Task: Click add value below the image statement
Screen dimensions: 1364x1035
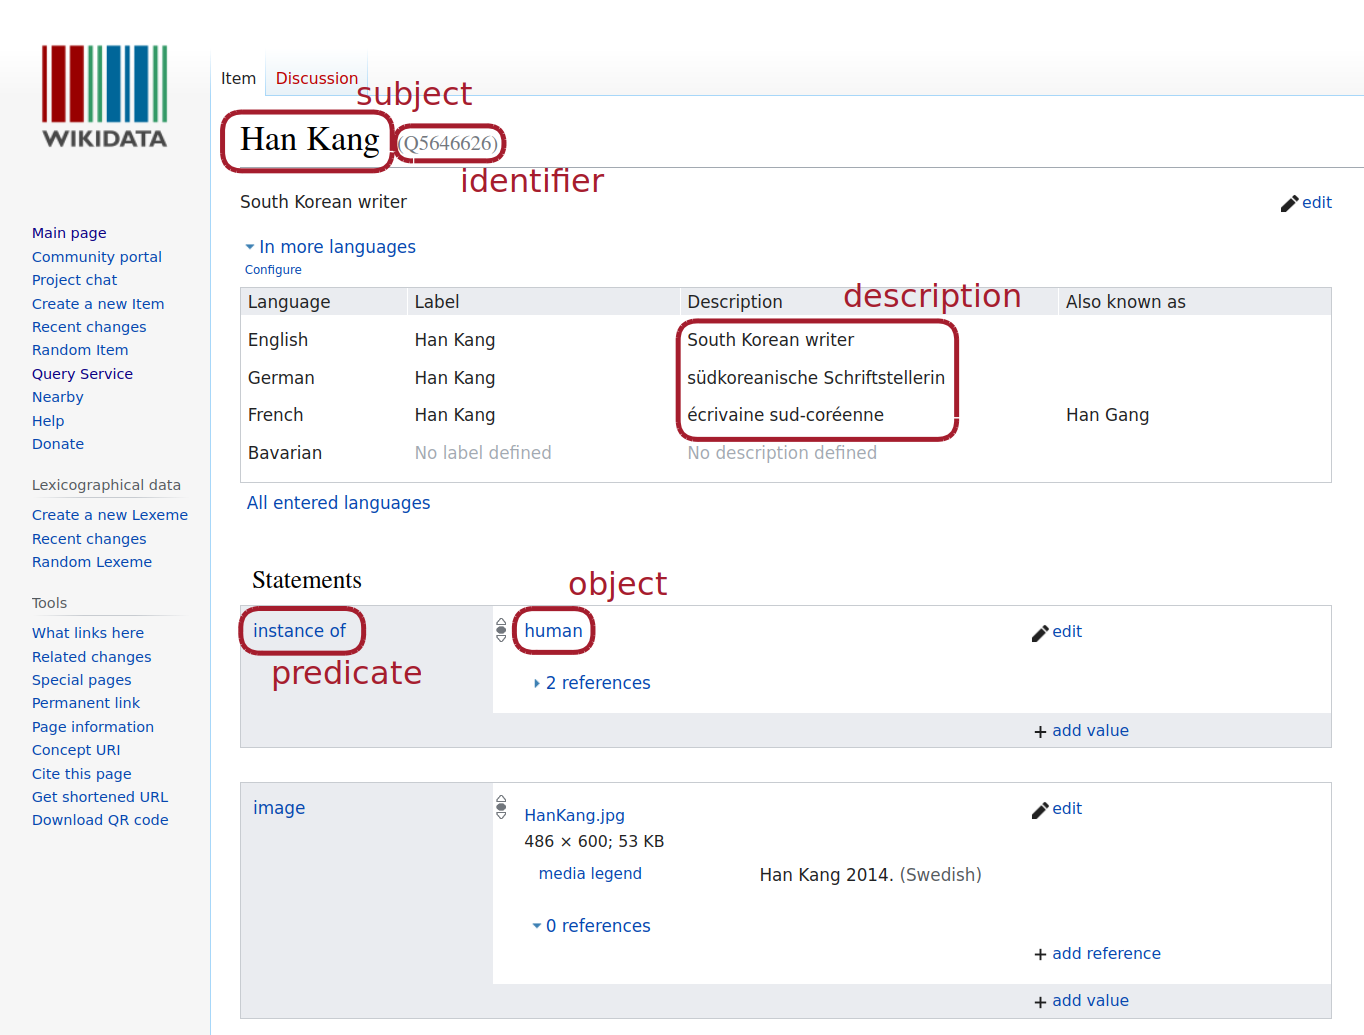Action: click(1089, 1001)
